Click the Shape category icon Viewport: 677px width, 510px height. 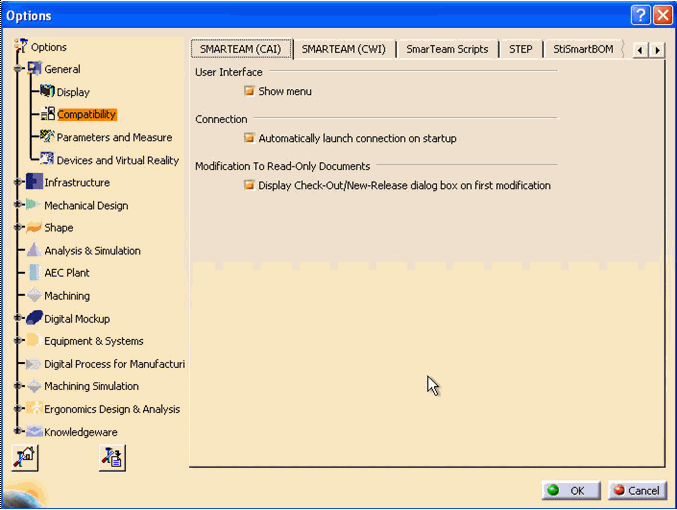(34, 228)
